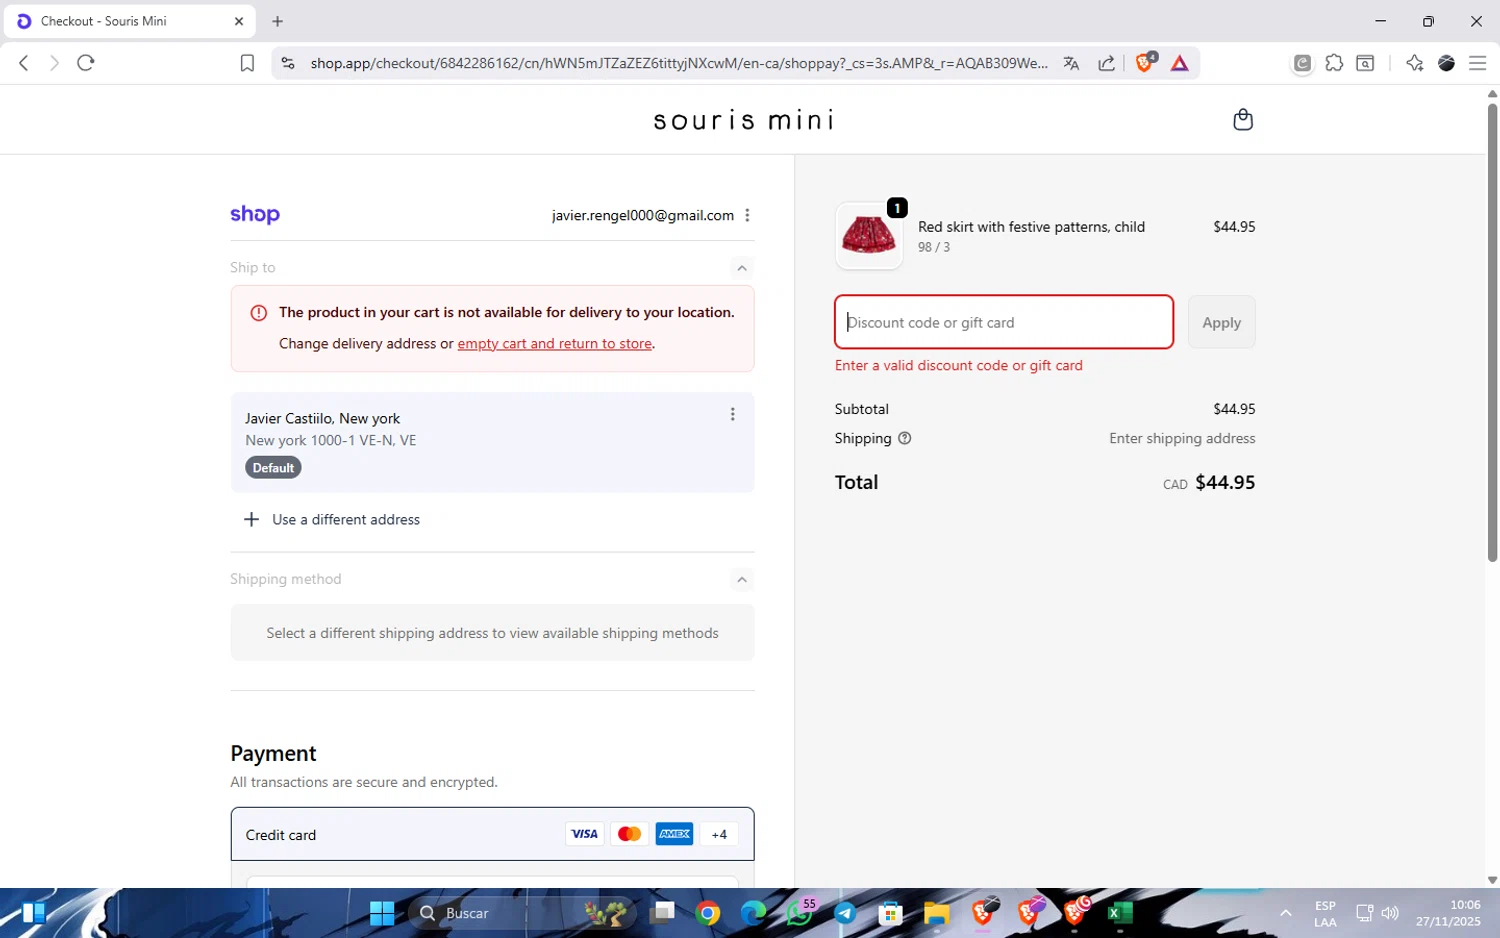
Task: Show hidden system tray icons
Action: (1285, 913)
